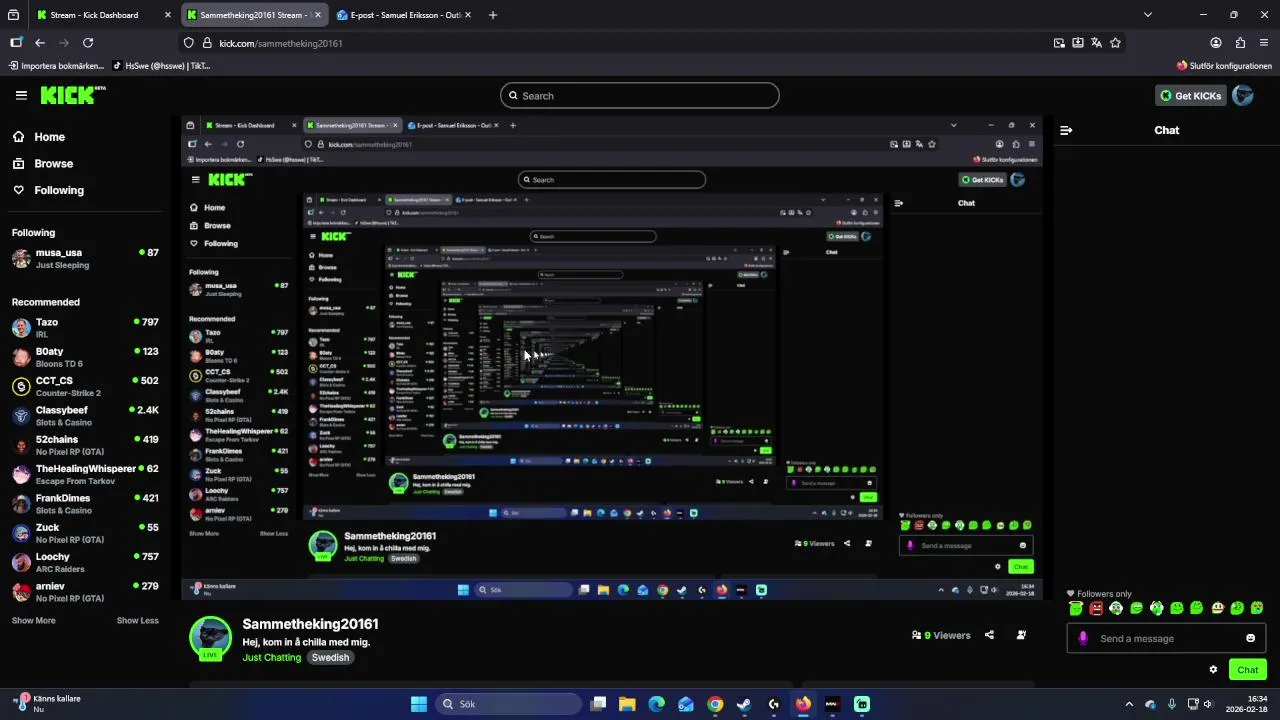Focus the Send a message input
Screen dimensions: 1280x720
click(1165, 638)
